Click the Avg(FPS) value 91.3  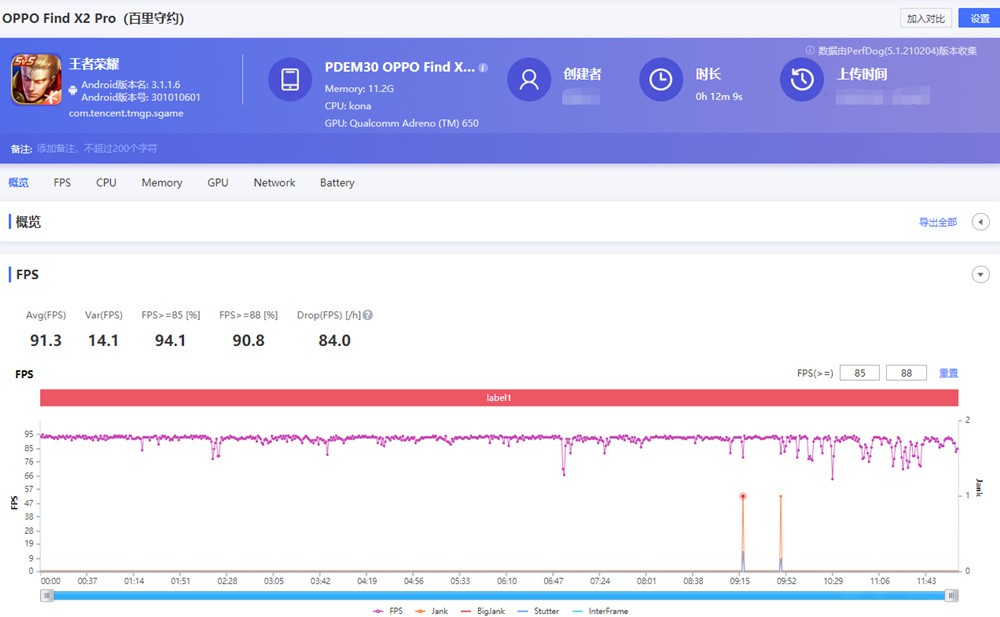(46, 341)
